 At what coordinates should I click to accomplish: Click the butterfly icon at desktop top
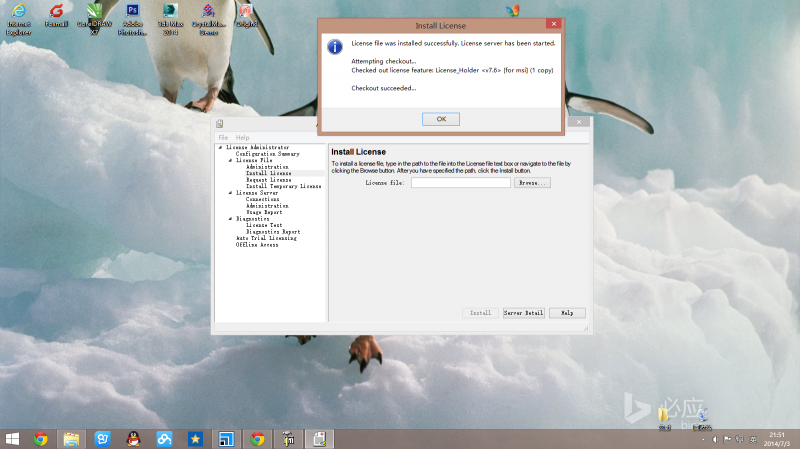click(513, 10)
